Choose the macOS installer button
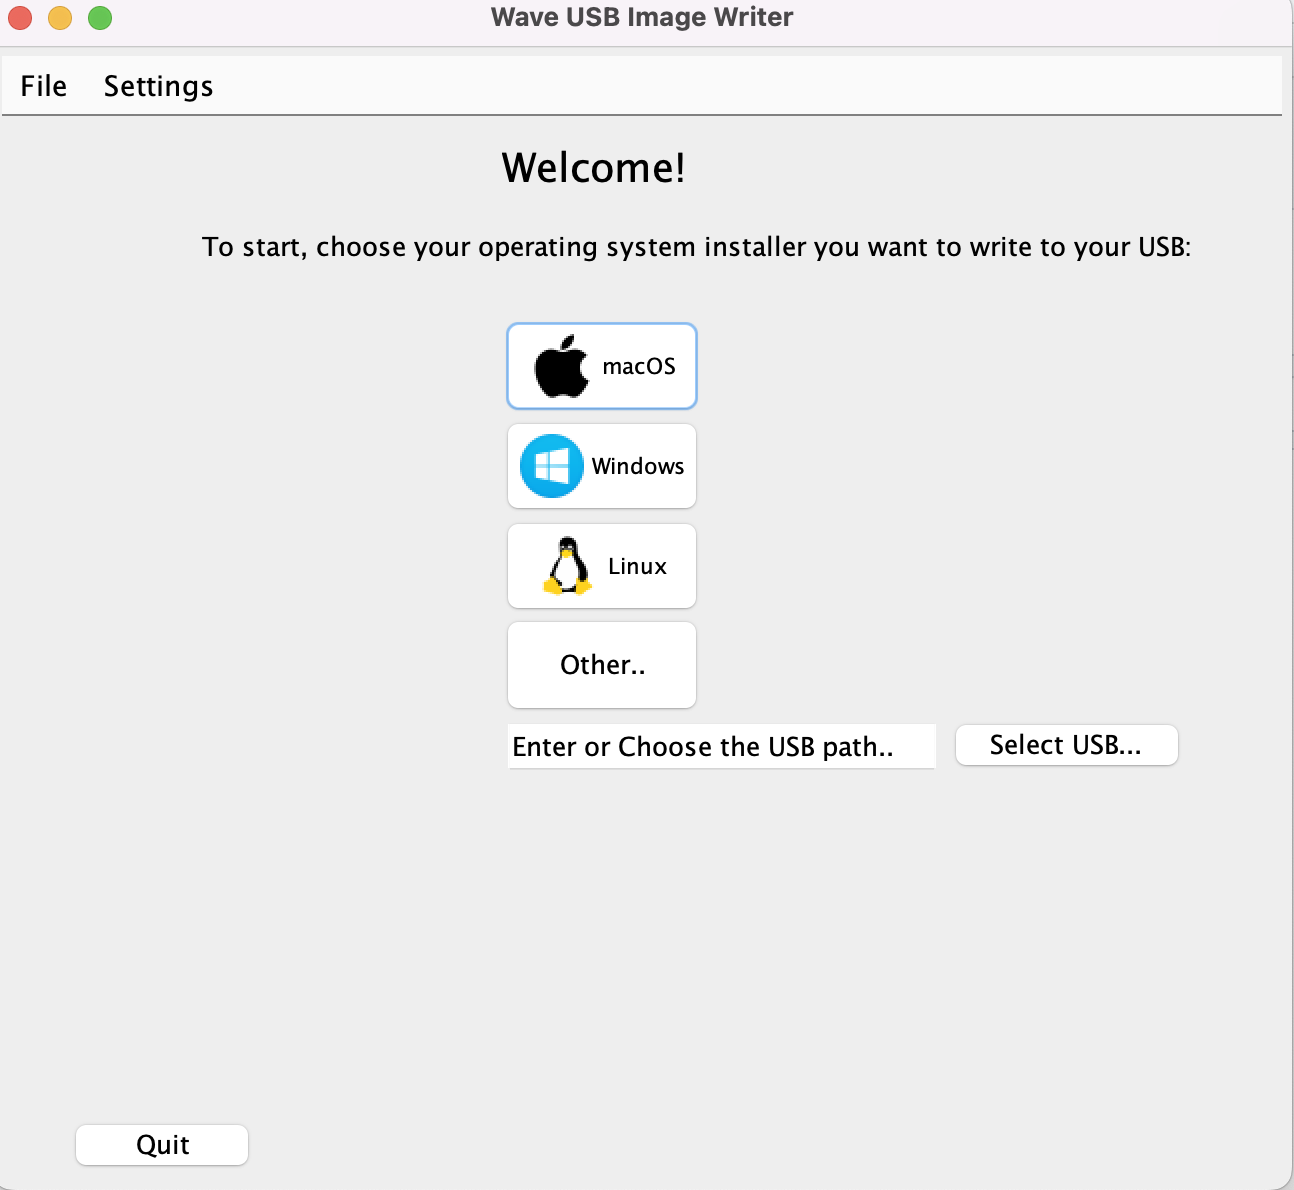The height and width of the screenshot is (1190, 1294). (x=602, y=366)
